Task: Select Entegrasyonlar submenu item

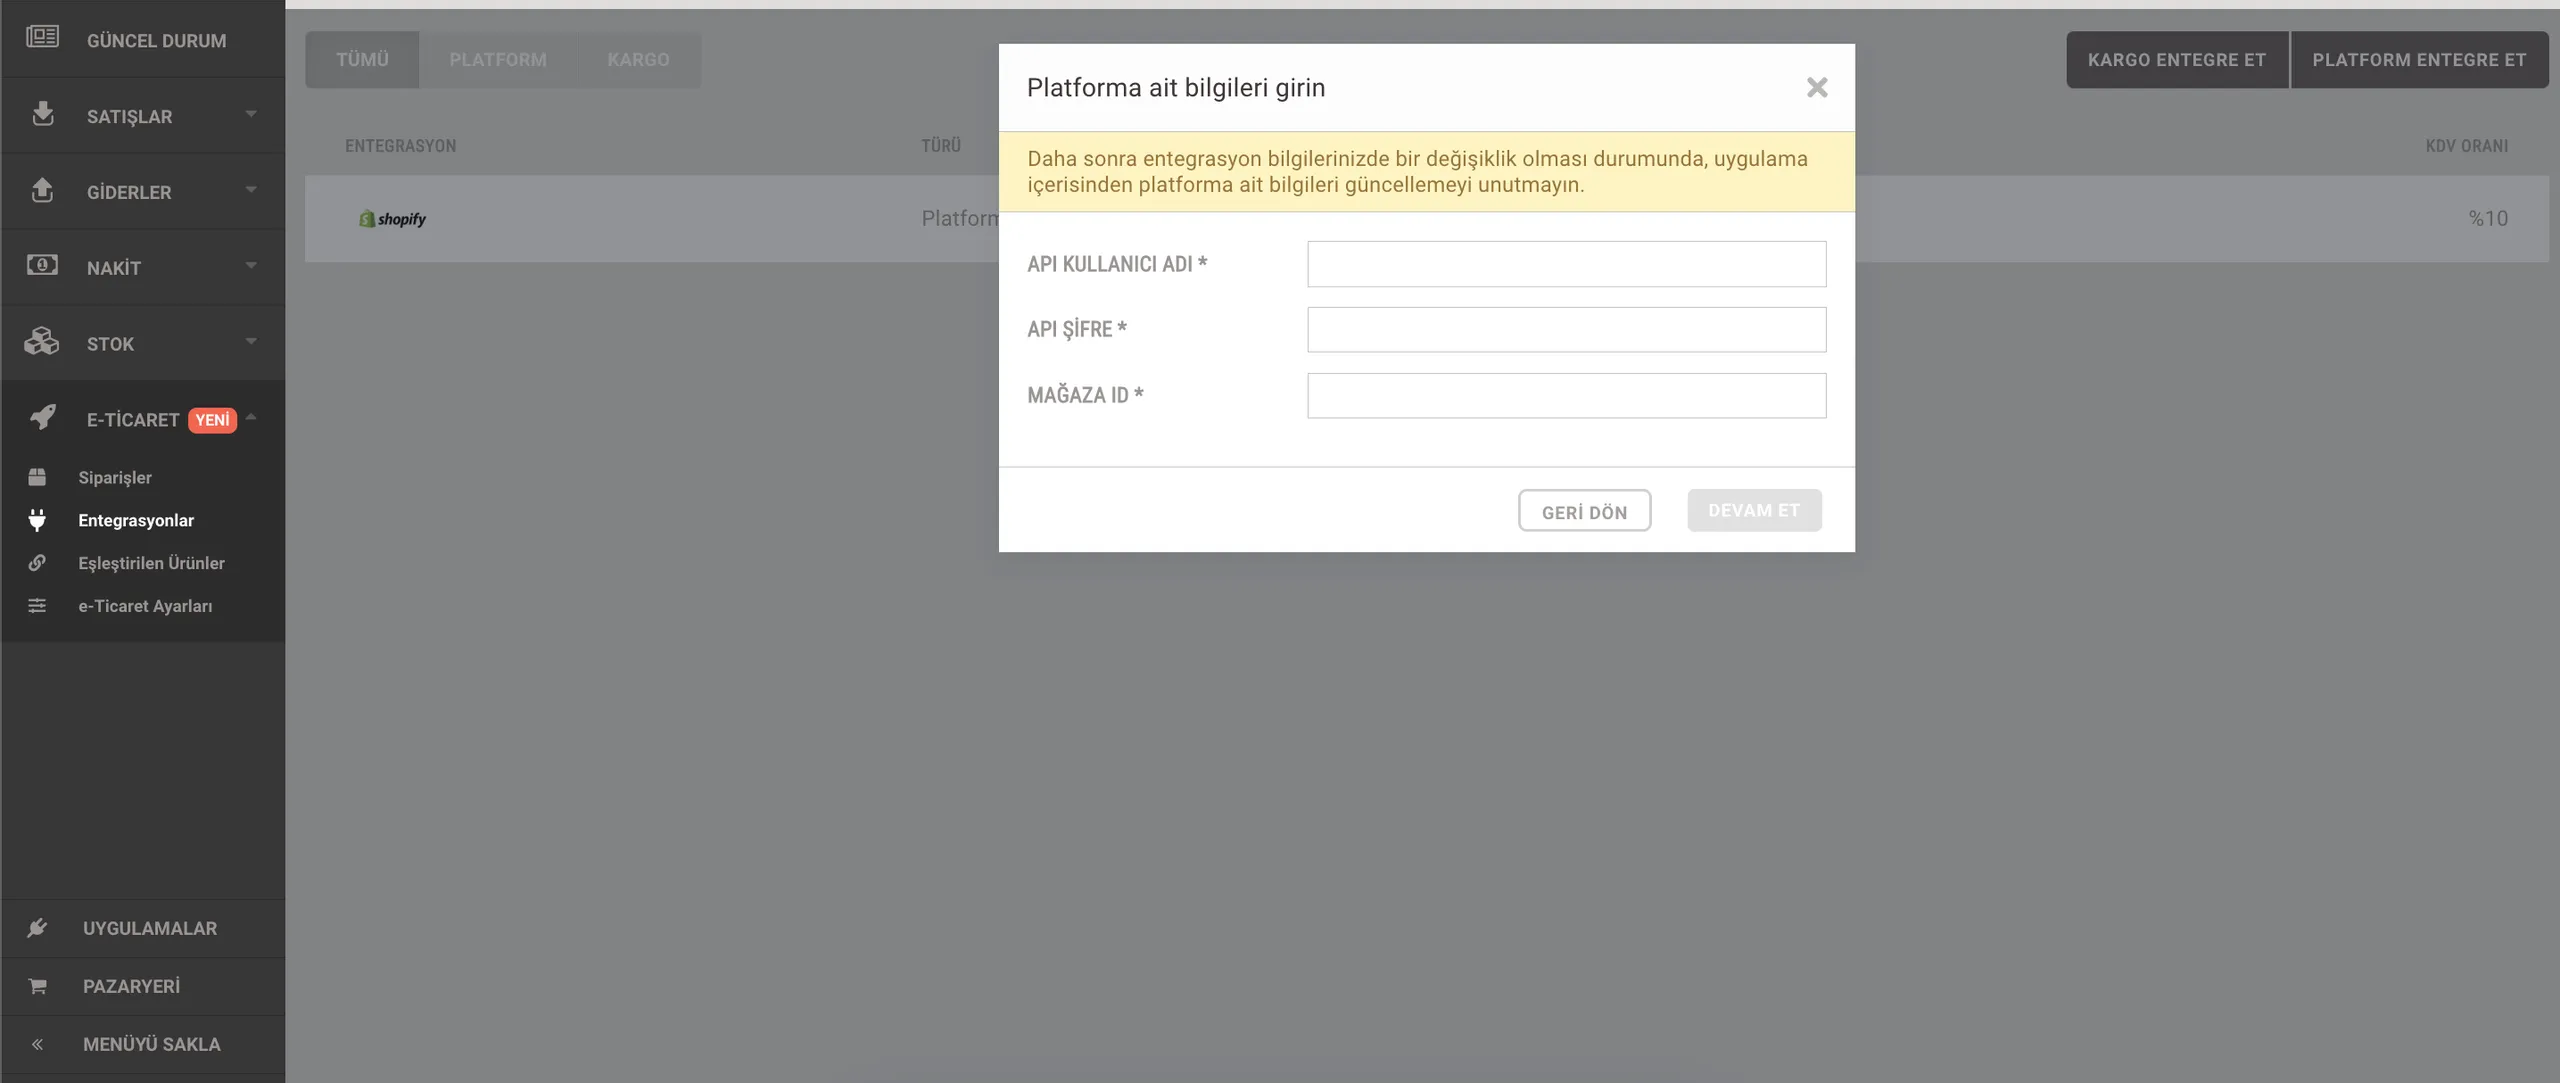Action: point(143,520)
